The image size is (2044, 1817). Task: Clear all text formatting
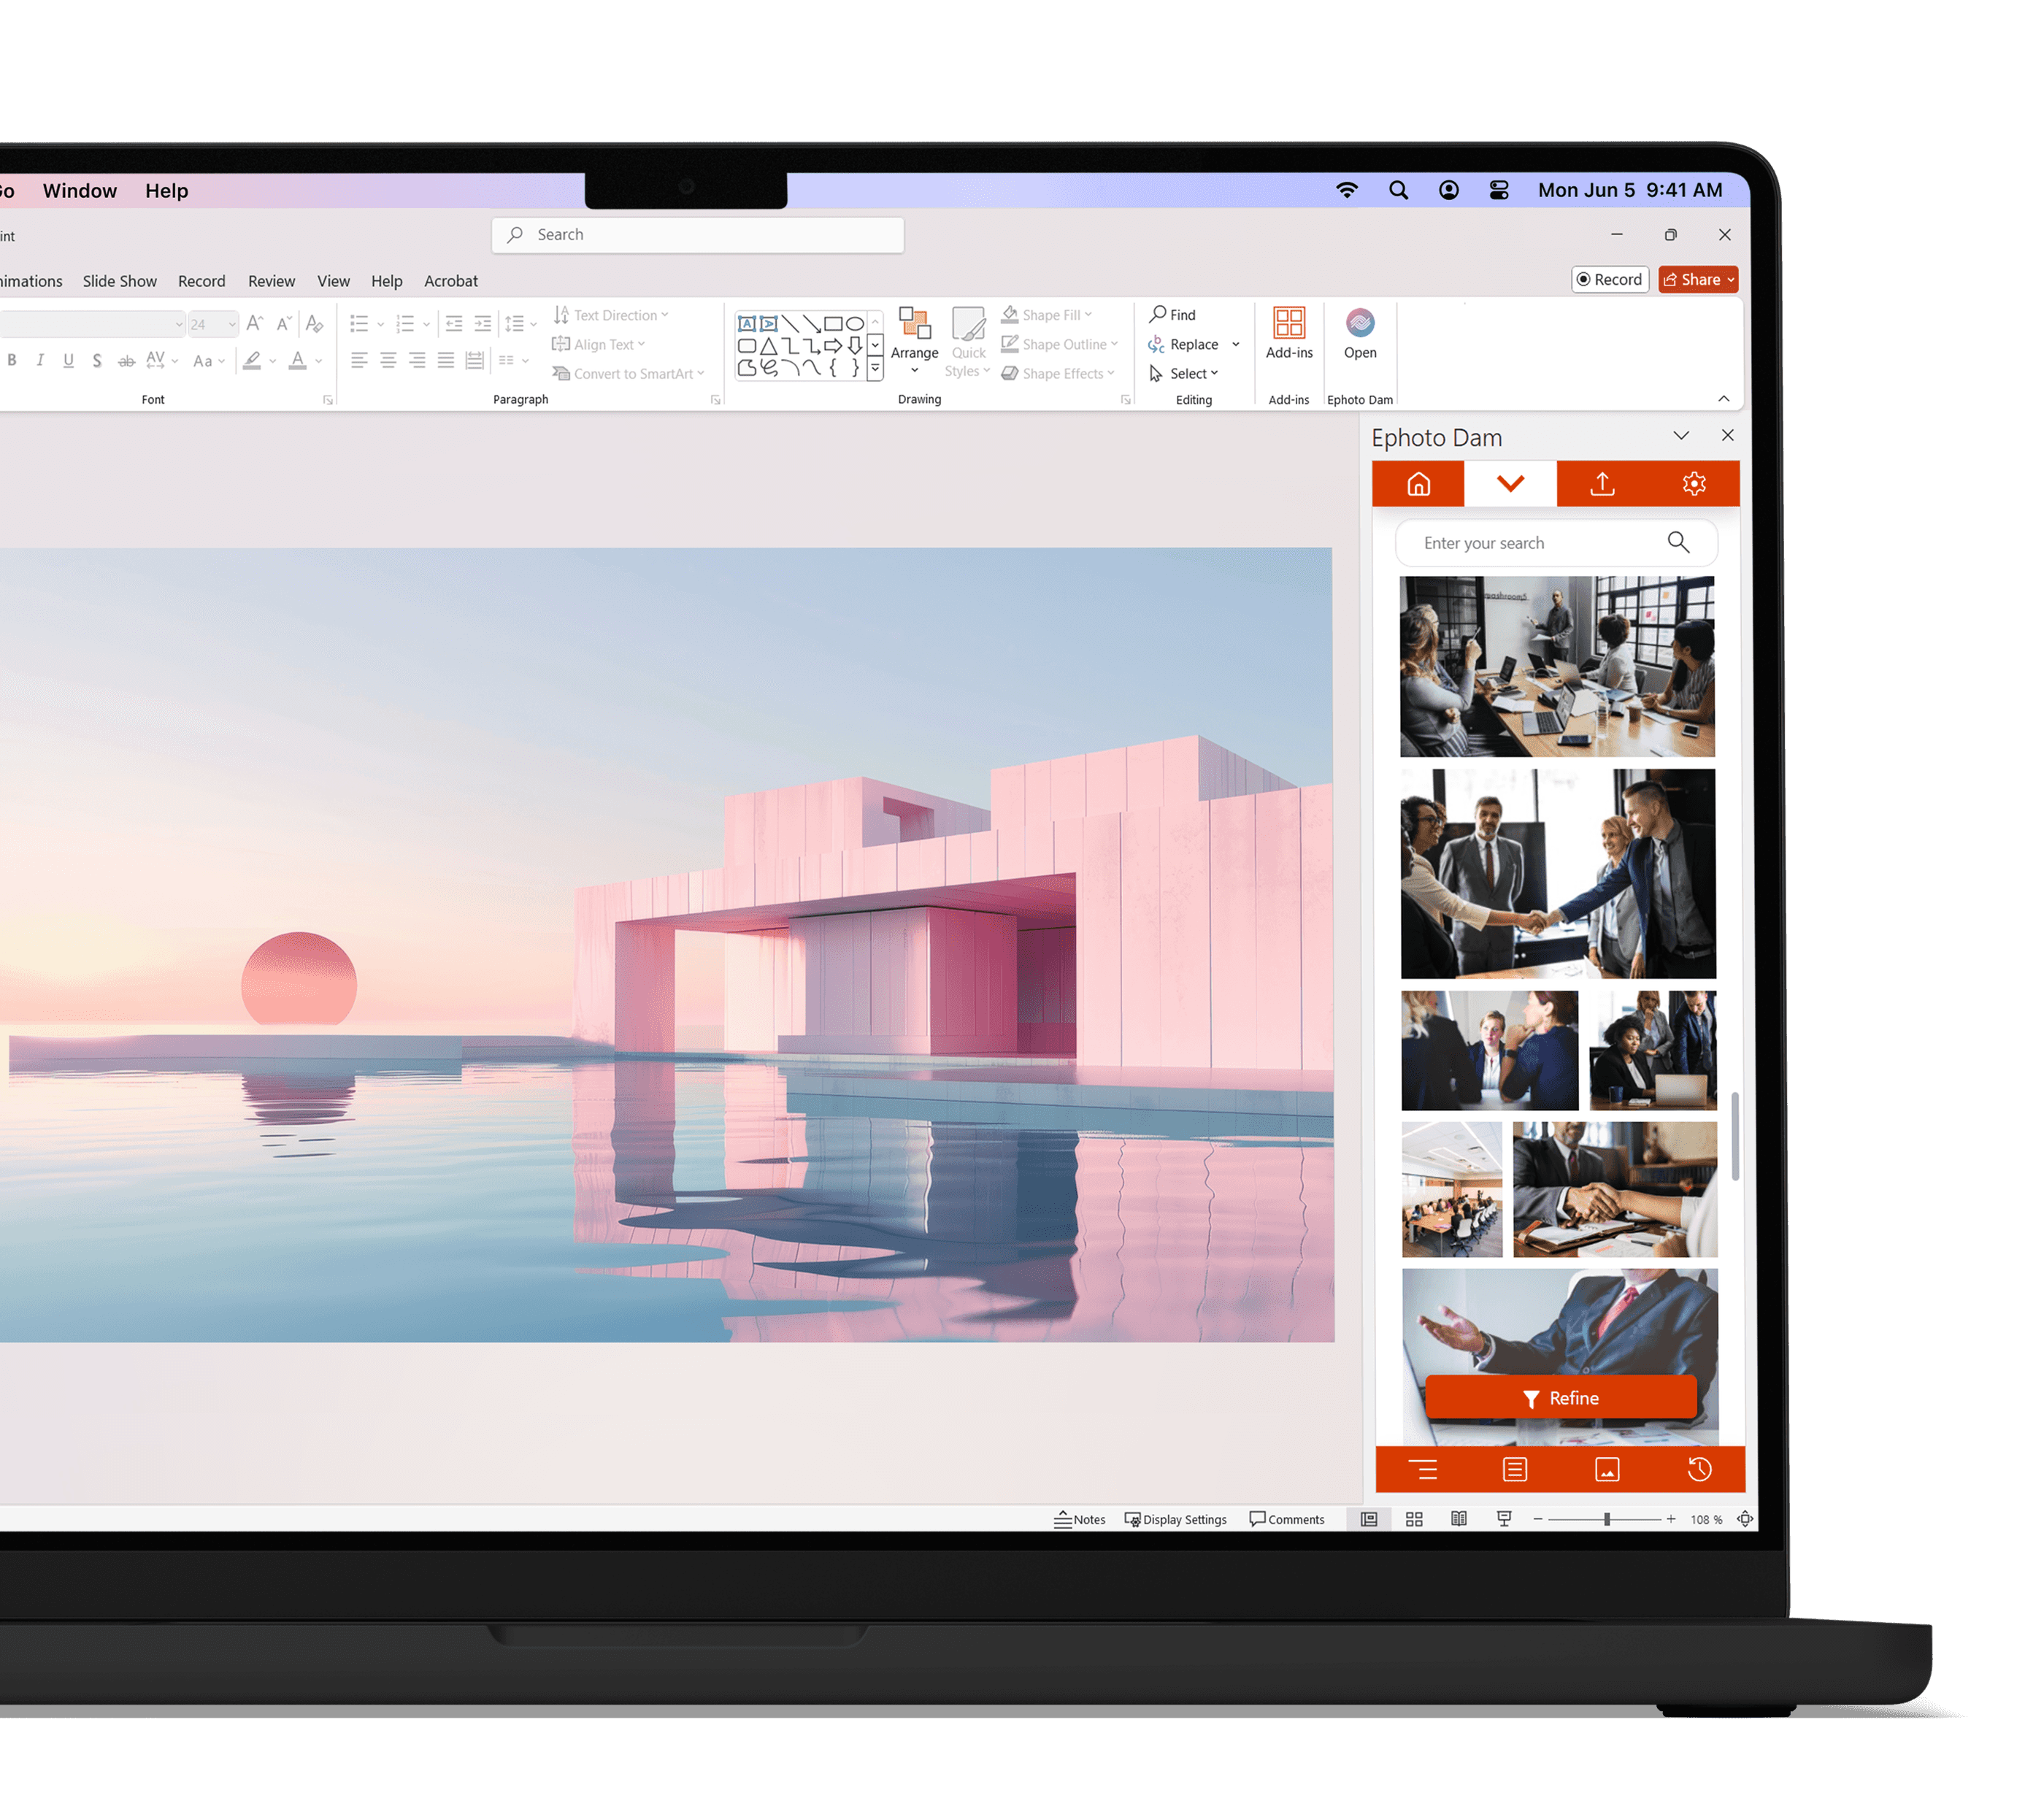click(314, 323)
